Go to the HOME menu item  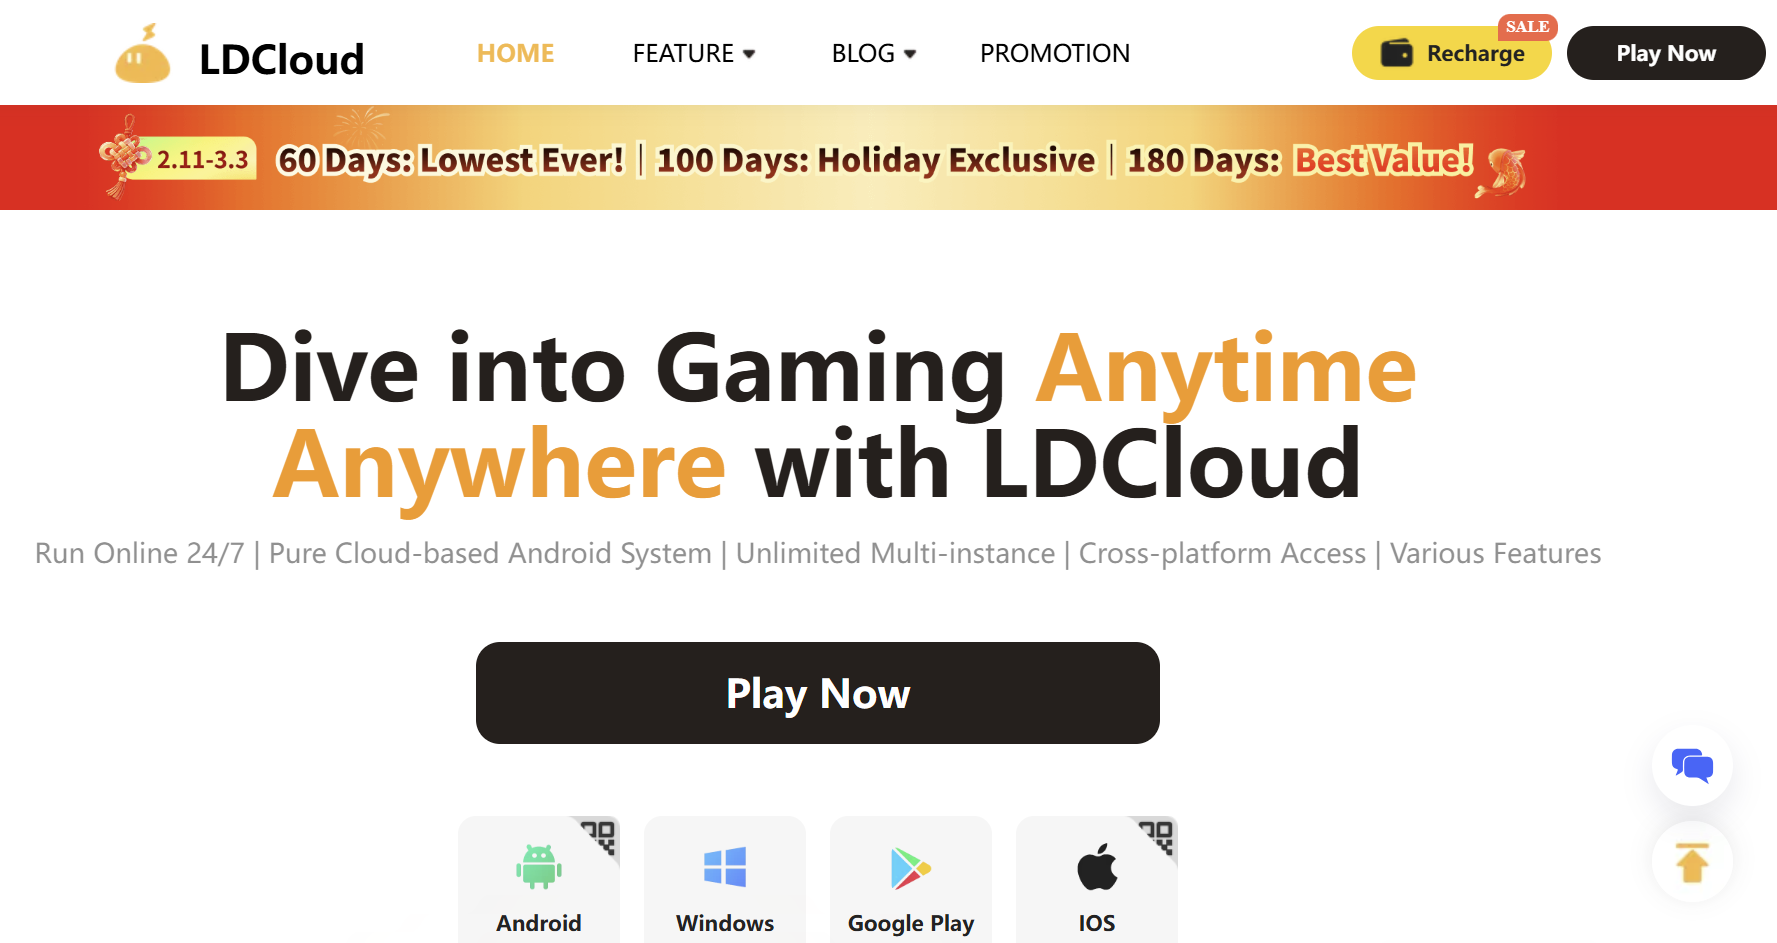[x=515, y=53]
